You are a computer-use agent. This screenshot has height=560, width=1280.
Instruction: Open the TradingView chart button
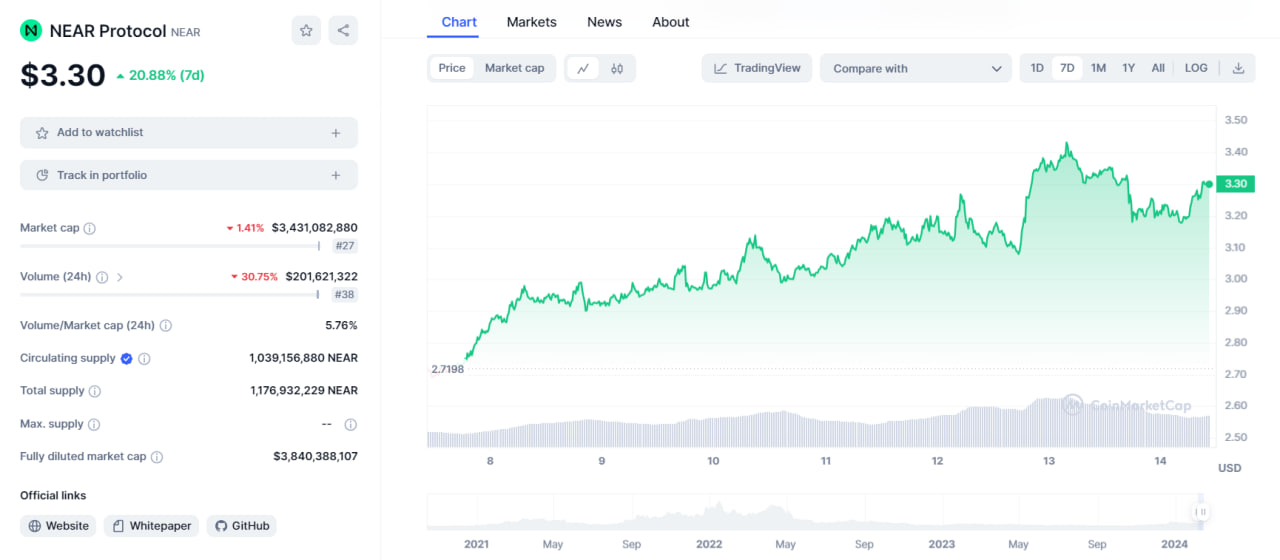[757, 68]
